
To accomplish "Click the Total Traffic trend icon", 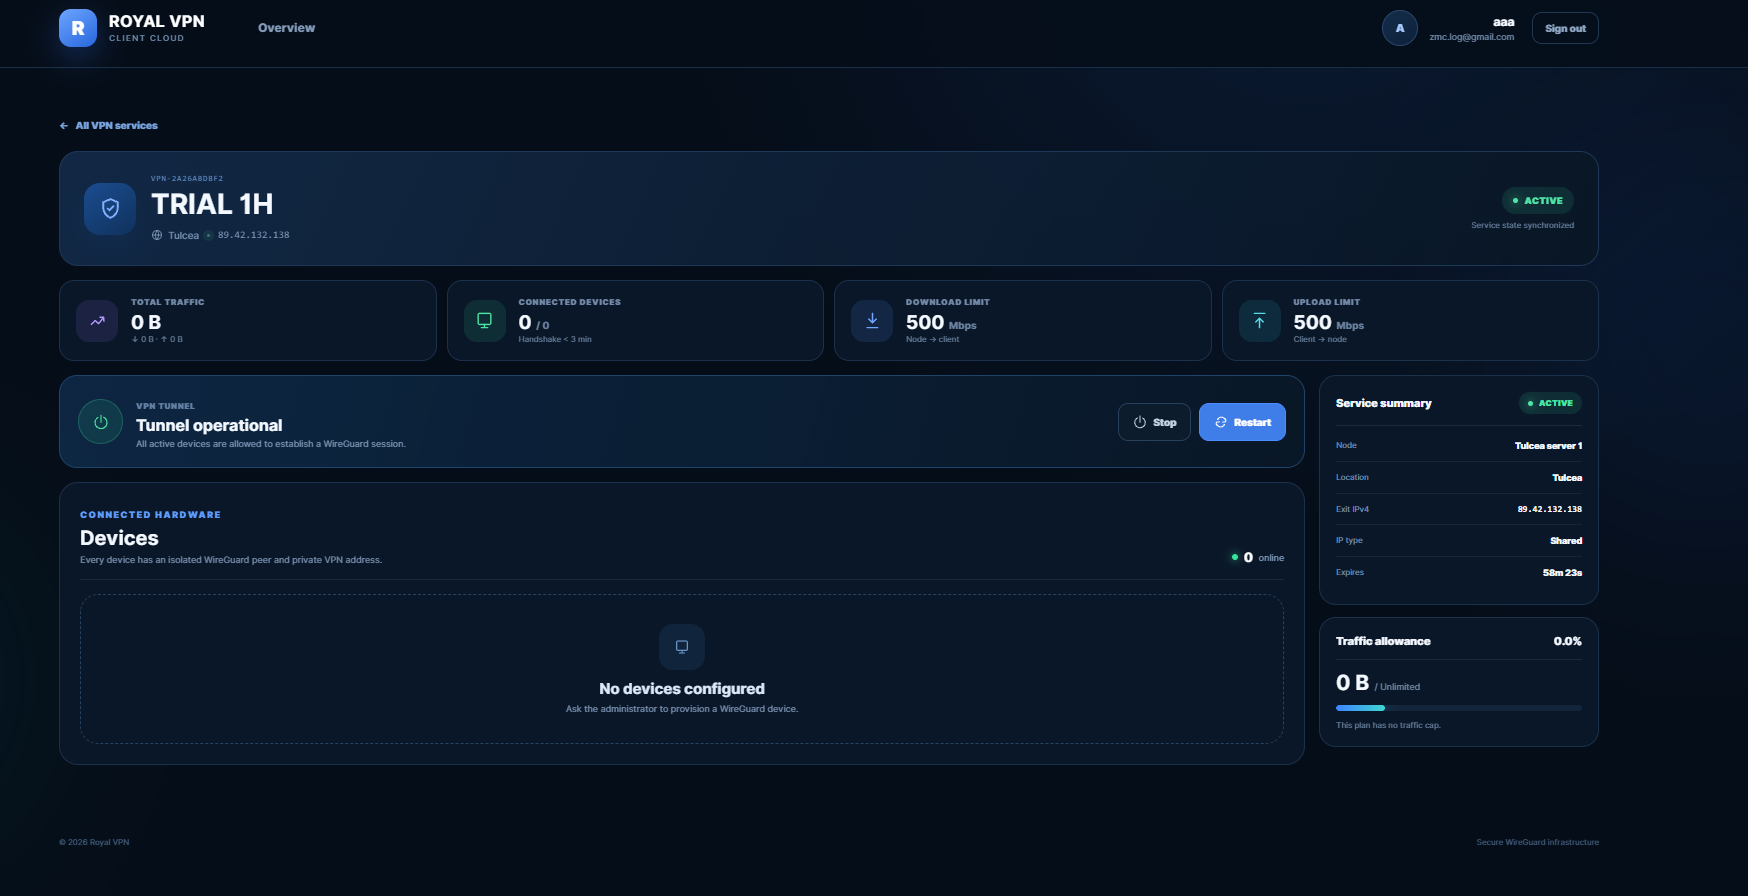I will (x=97, y=321).
